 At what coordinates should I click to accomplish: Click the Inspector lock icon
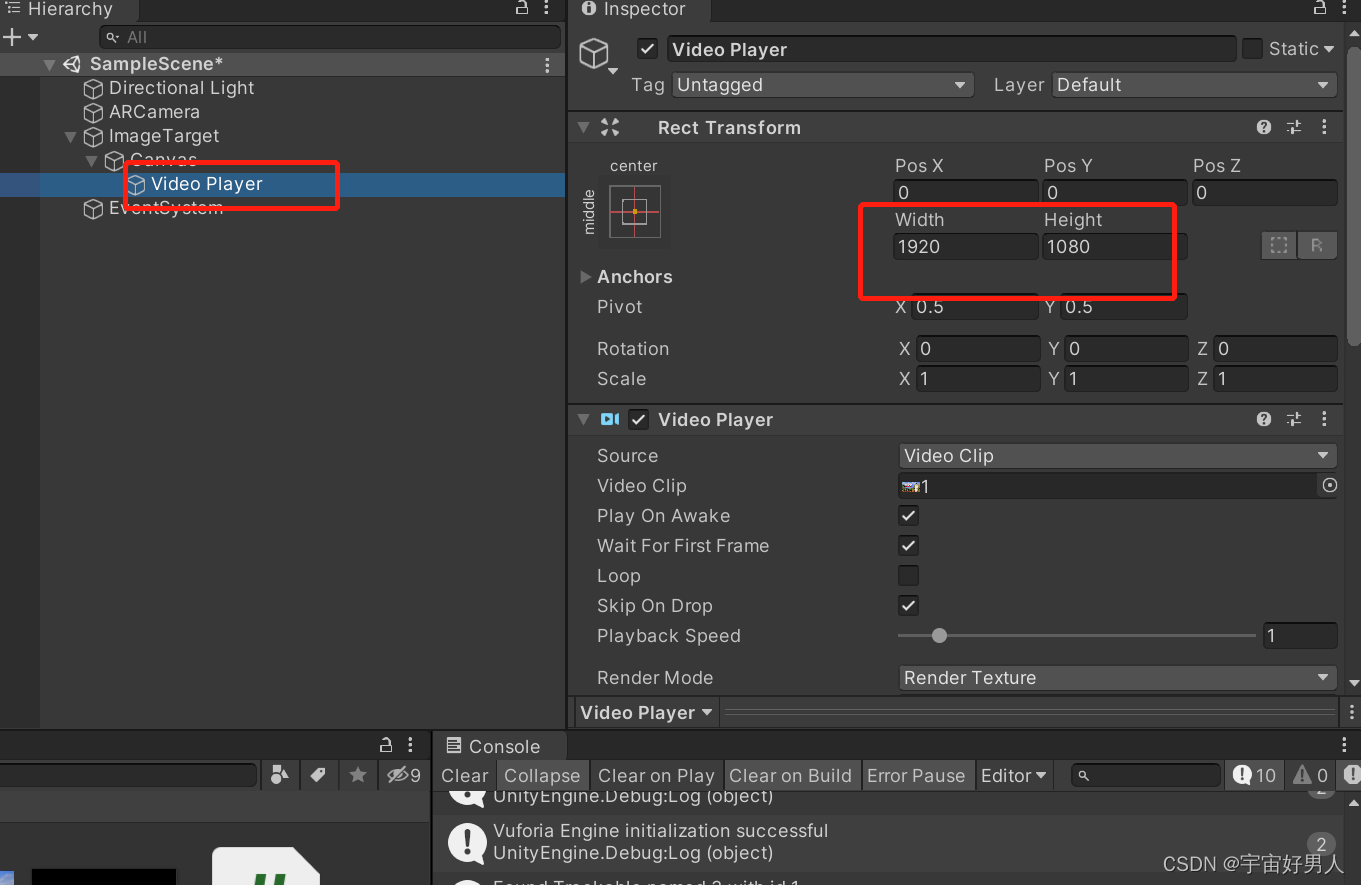click(1321, 8)
